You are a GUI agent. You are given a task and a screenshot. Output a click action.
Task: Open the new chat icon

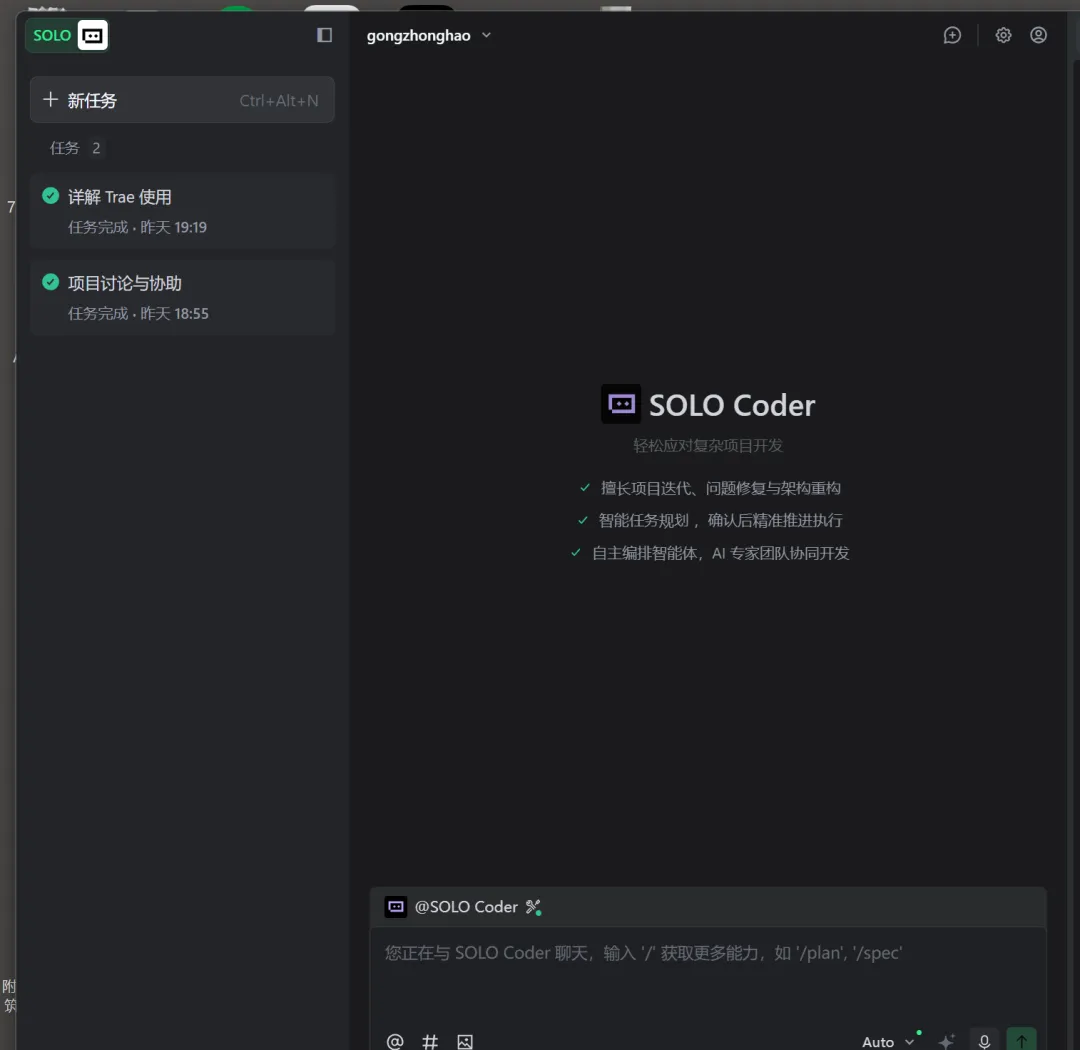[x=952, y=35]
